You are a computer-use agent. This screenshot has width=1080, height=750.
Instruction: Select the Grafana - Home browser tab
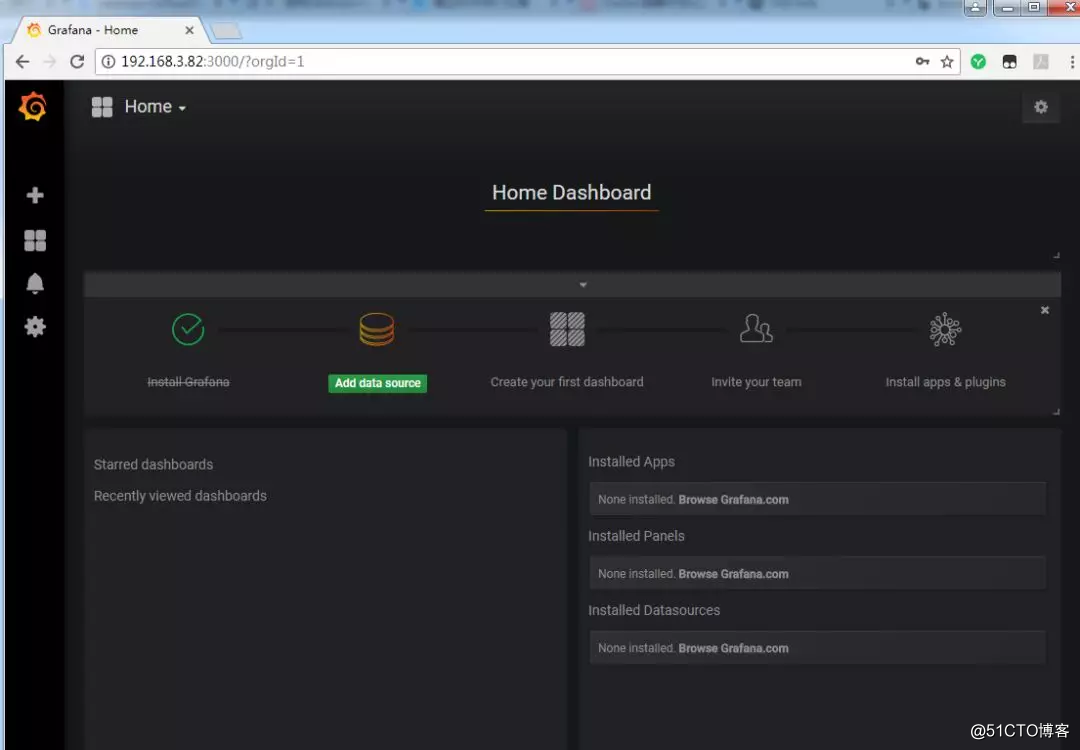[x=110, y=30]
